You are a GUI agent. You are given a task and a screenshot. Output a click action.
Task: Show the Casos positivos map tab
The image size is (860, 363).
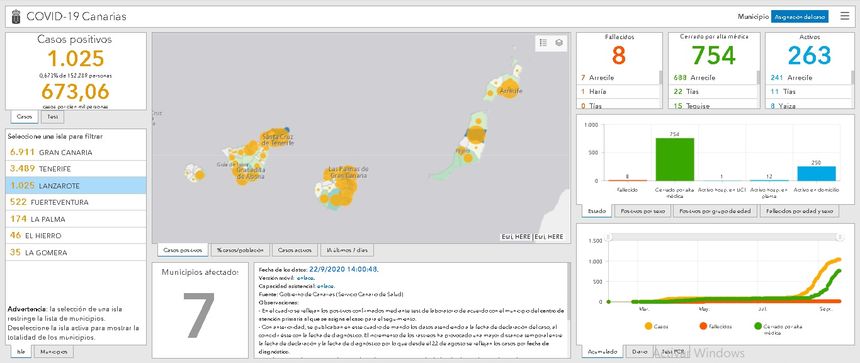pyautogui.click(x=183, y=250)
